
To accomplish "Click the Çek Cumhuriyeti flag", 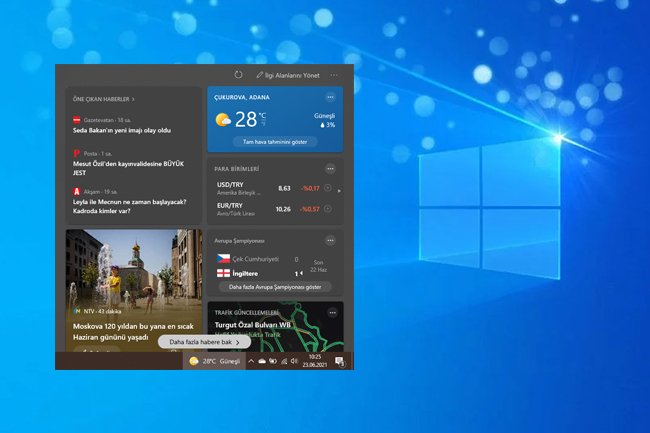I will pos(223,259).
